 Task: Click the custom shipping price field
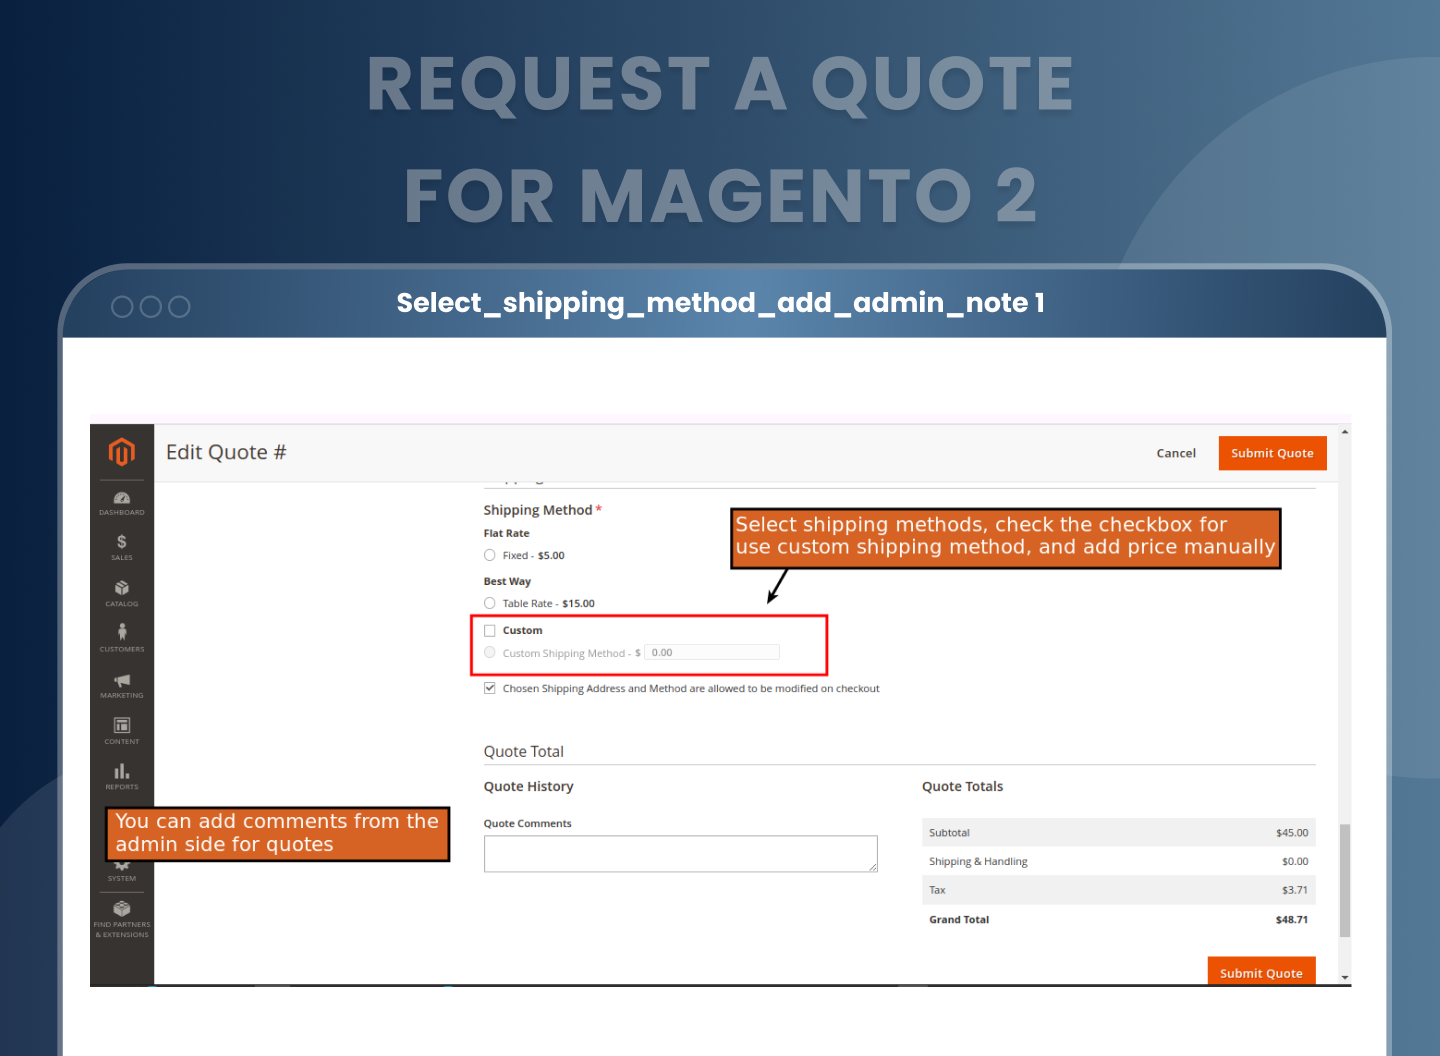coord(711,651)
